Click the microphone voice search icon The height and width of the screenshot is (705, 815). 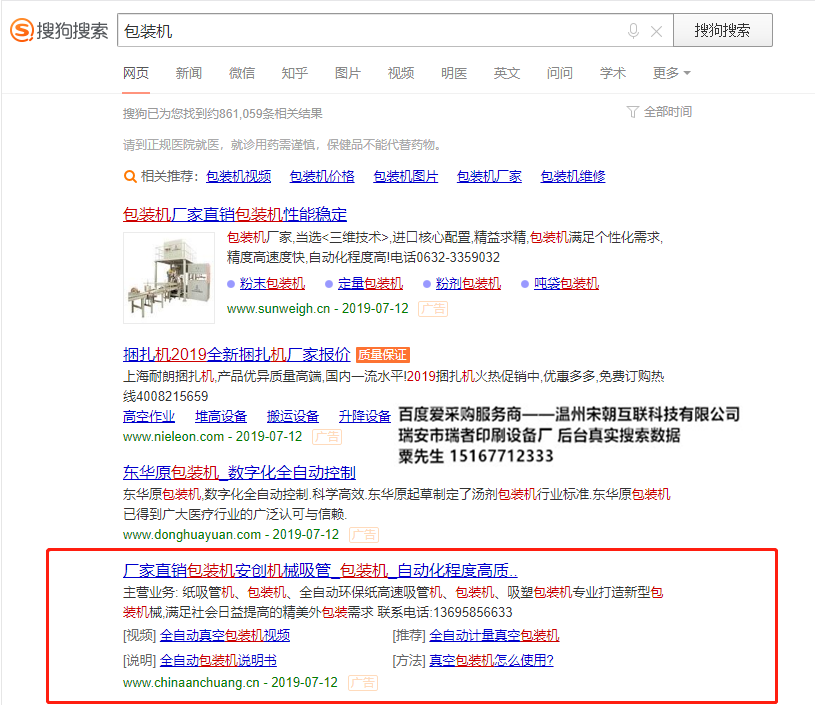pos(633,31)
